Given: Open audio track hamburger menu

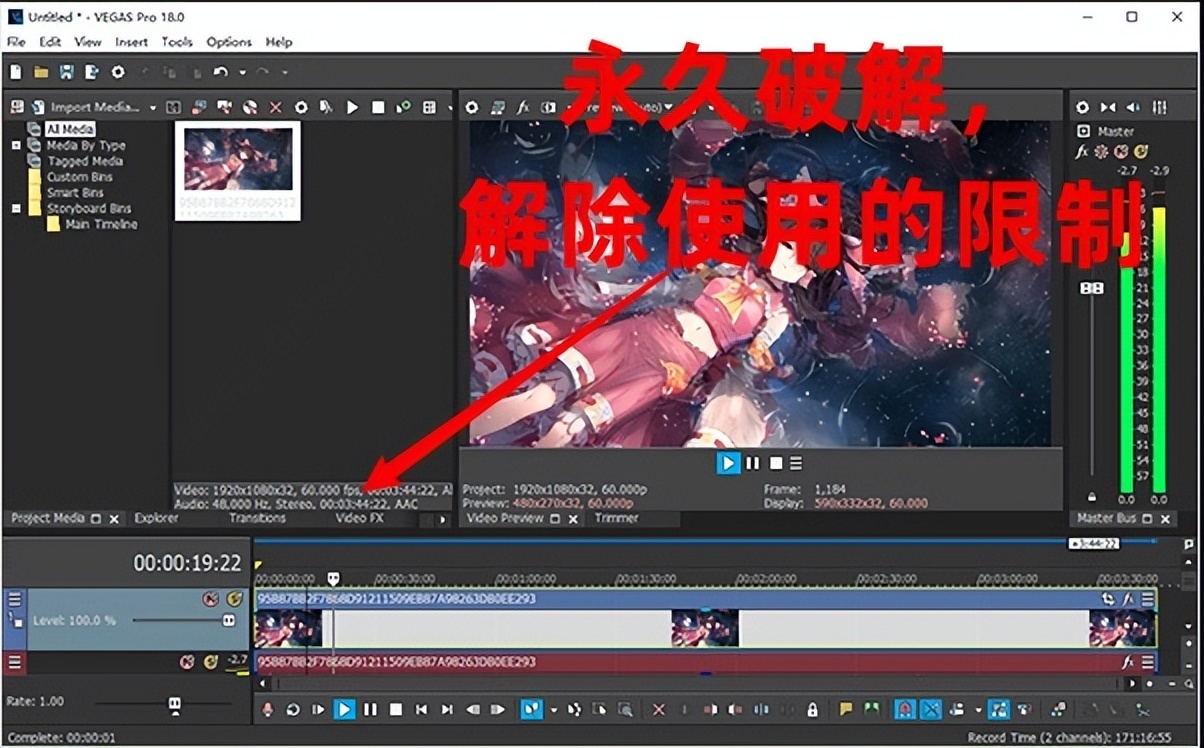Looking at the screenshot, I should (14, 662).
